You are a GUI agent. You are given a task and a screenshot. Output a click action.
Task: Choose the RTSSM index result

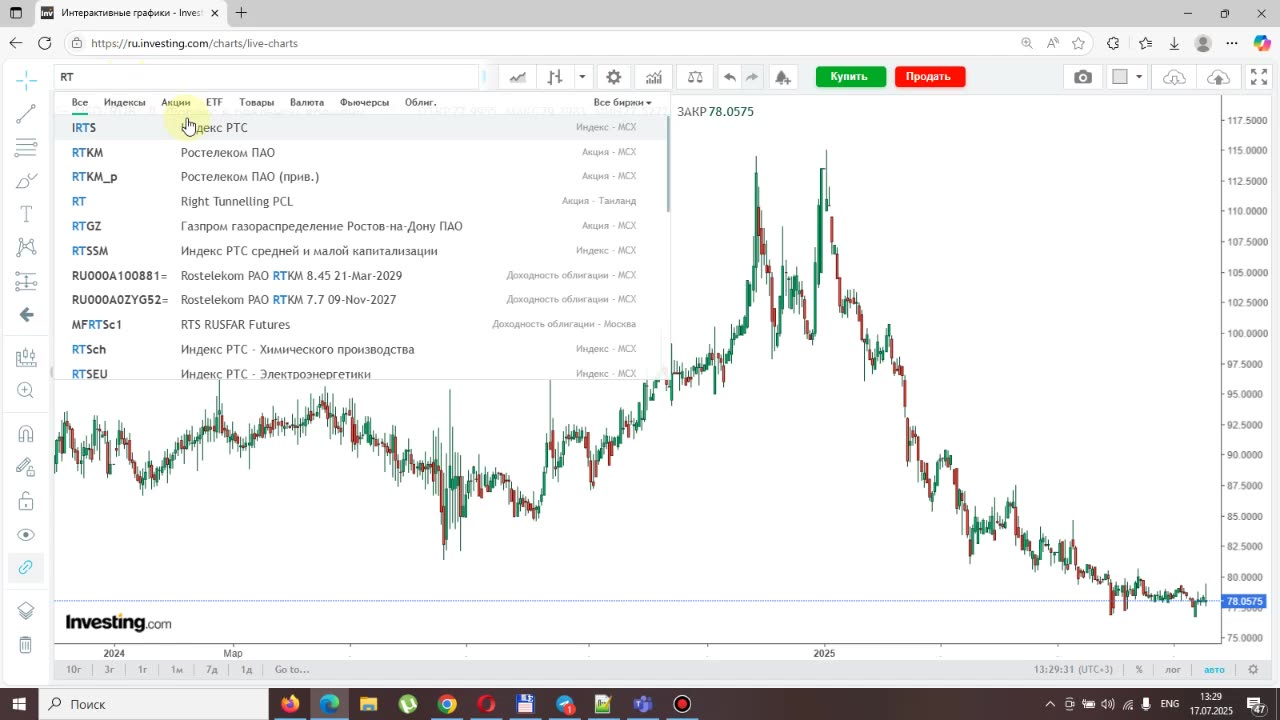[360, 250]
